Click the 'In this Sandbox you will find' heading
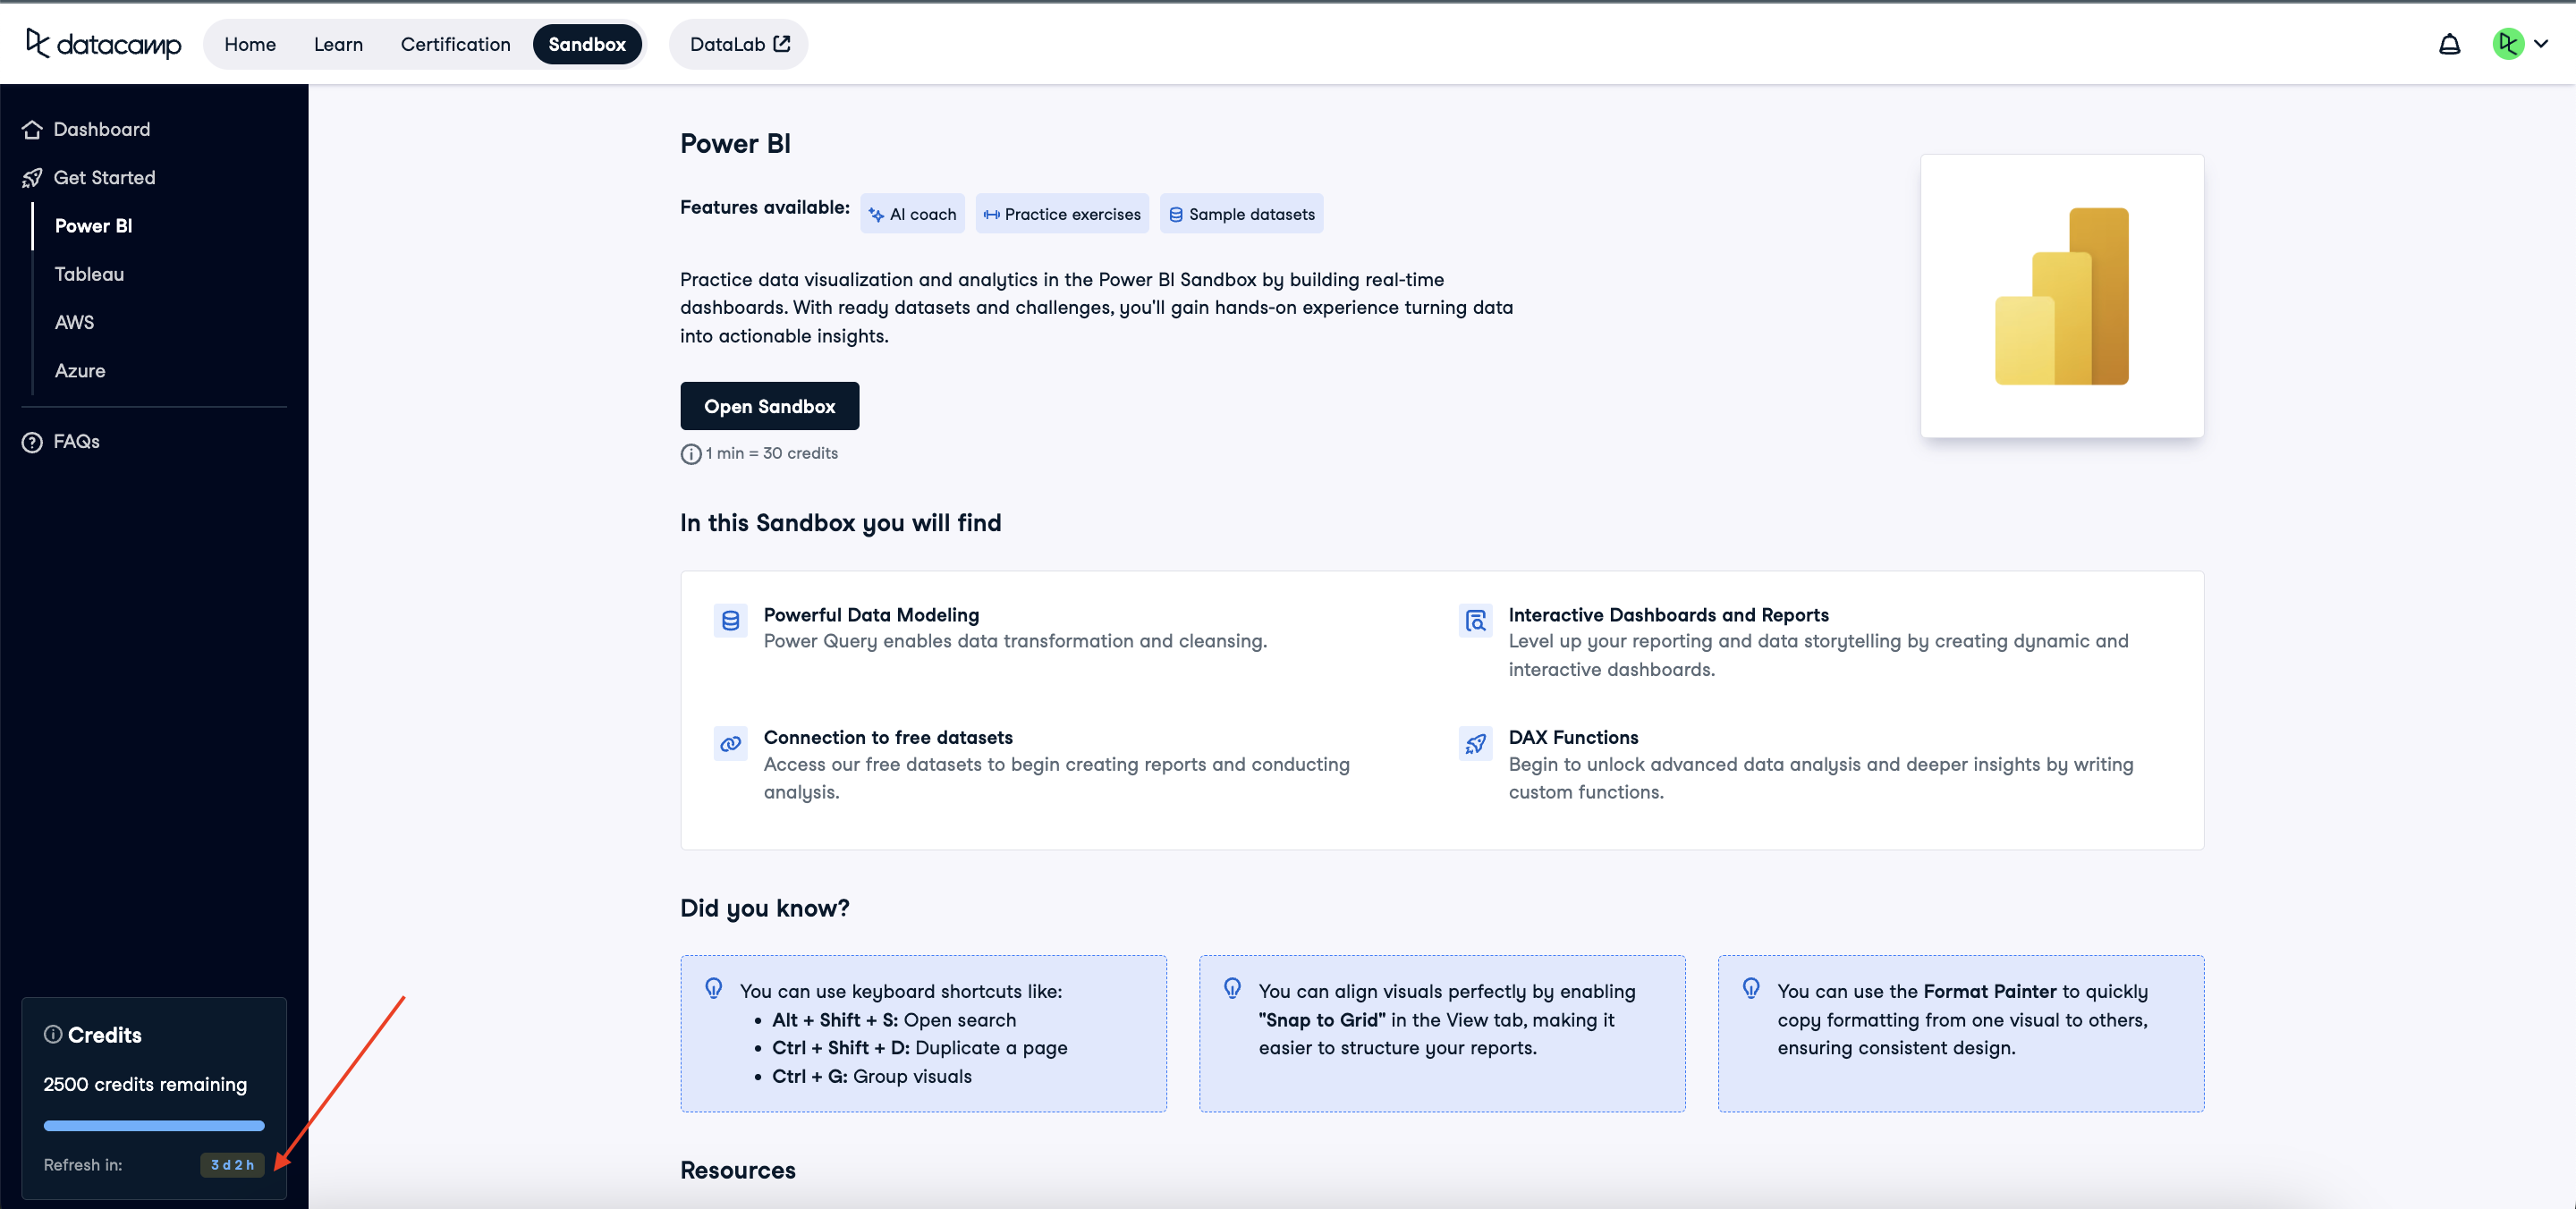This screenshot has height=1209, width=2576. pos(840,523)
